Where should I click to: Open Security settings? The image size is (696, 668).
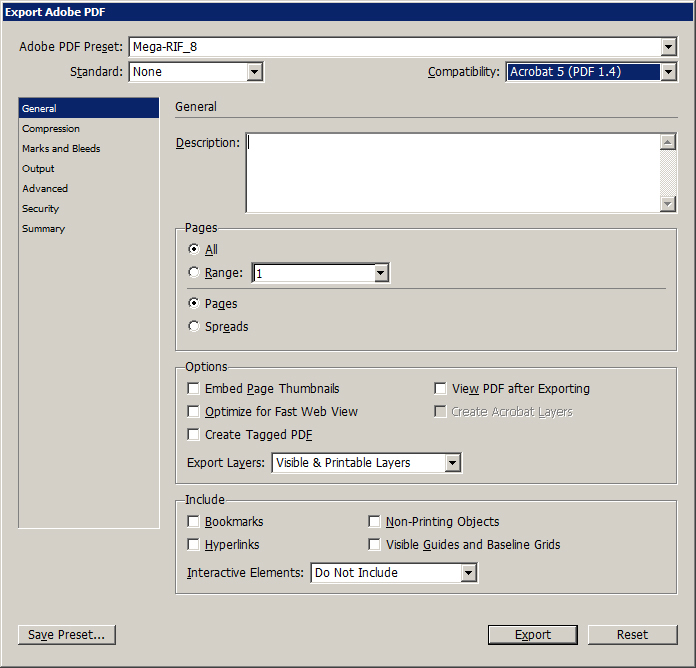(x=89, y=209)
